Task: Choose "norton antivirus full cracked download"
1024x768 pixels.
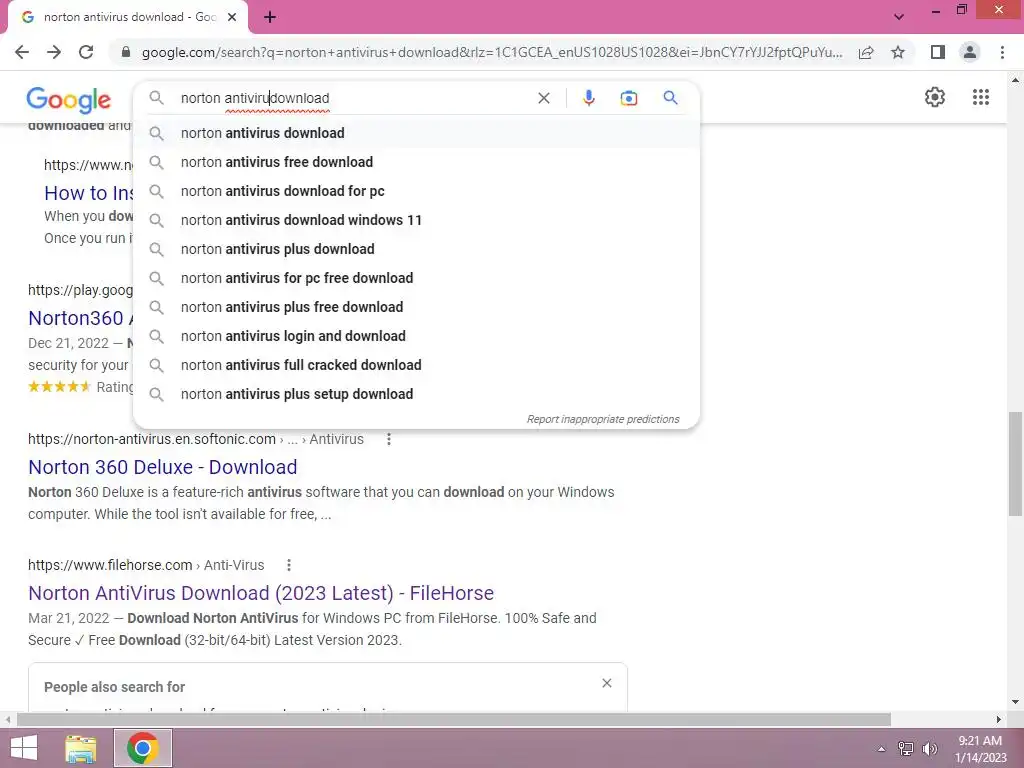Action: tap(417, 365)
